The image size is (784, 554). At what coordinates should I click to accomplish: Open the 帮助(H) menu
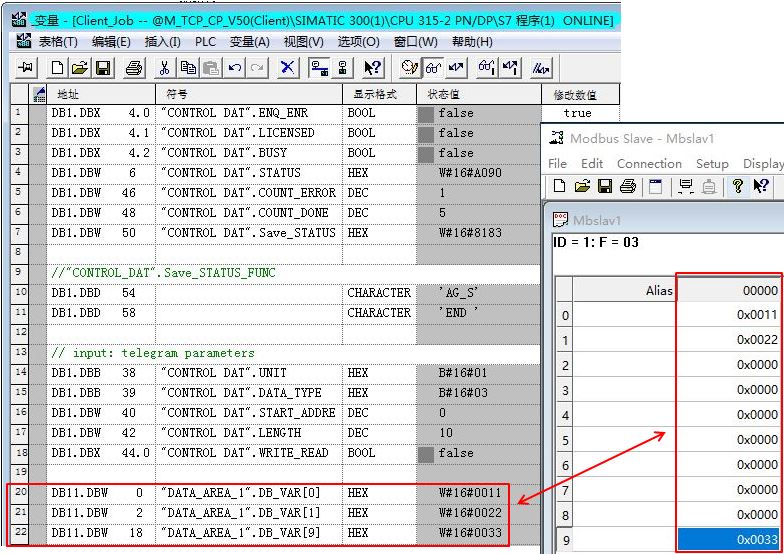472,42
